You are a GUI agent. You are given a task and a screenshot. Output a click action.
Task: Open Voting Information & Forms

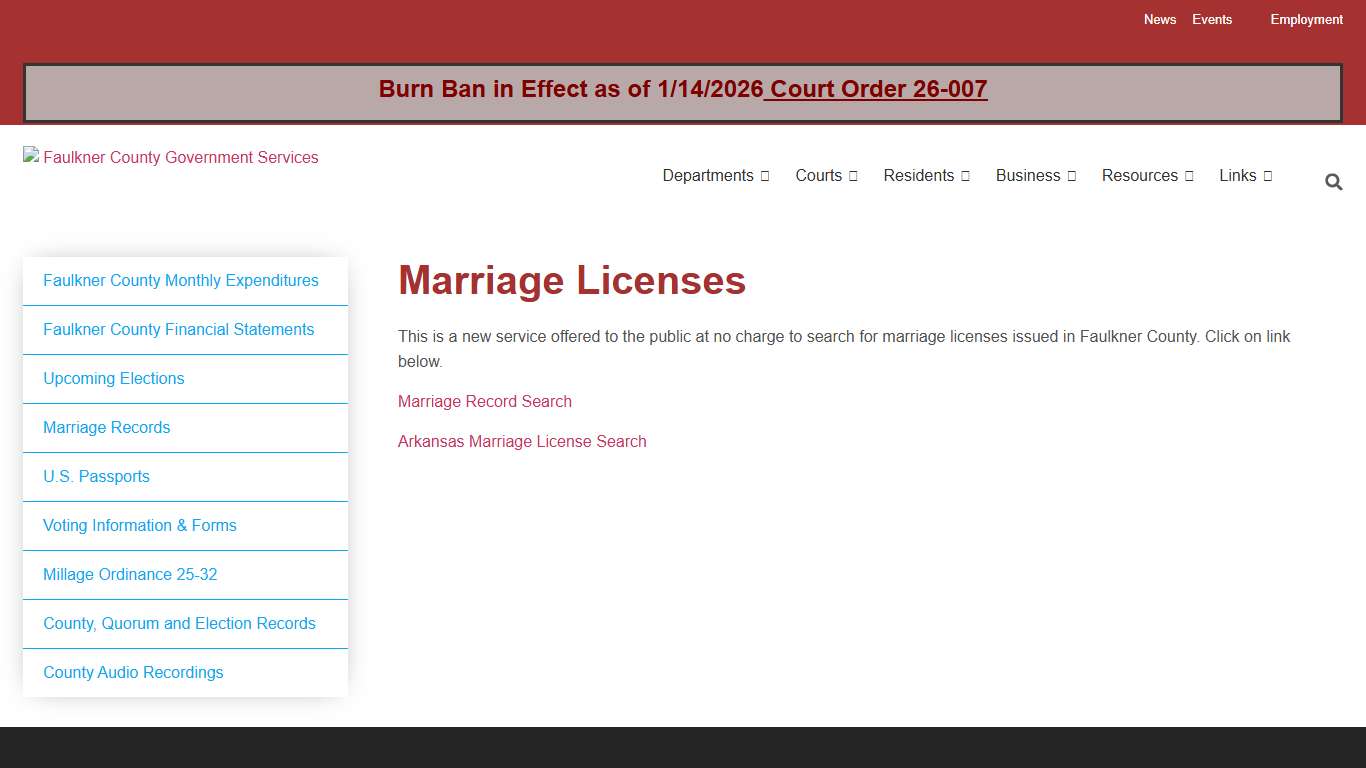click(140, 525)
